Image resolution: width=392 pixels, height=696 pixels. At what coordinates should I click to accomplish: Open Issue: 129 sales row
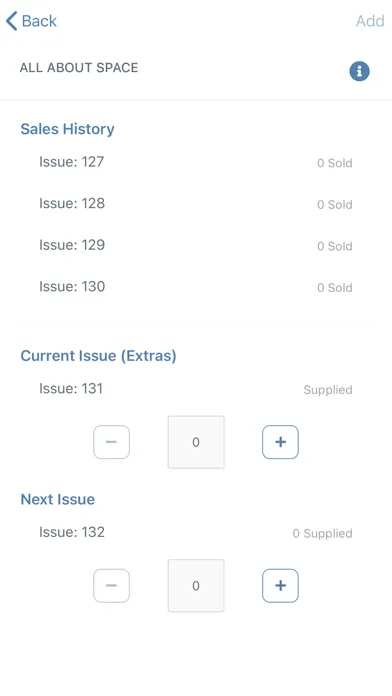click(196, 245)
